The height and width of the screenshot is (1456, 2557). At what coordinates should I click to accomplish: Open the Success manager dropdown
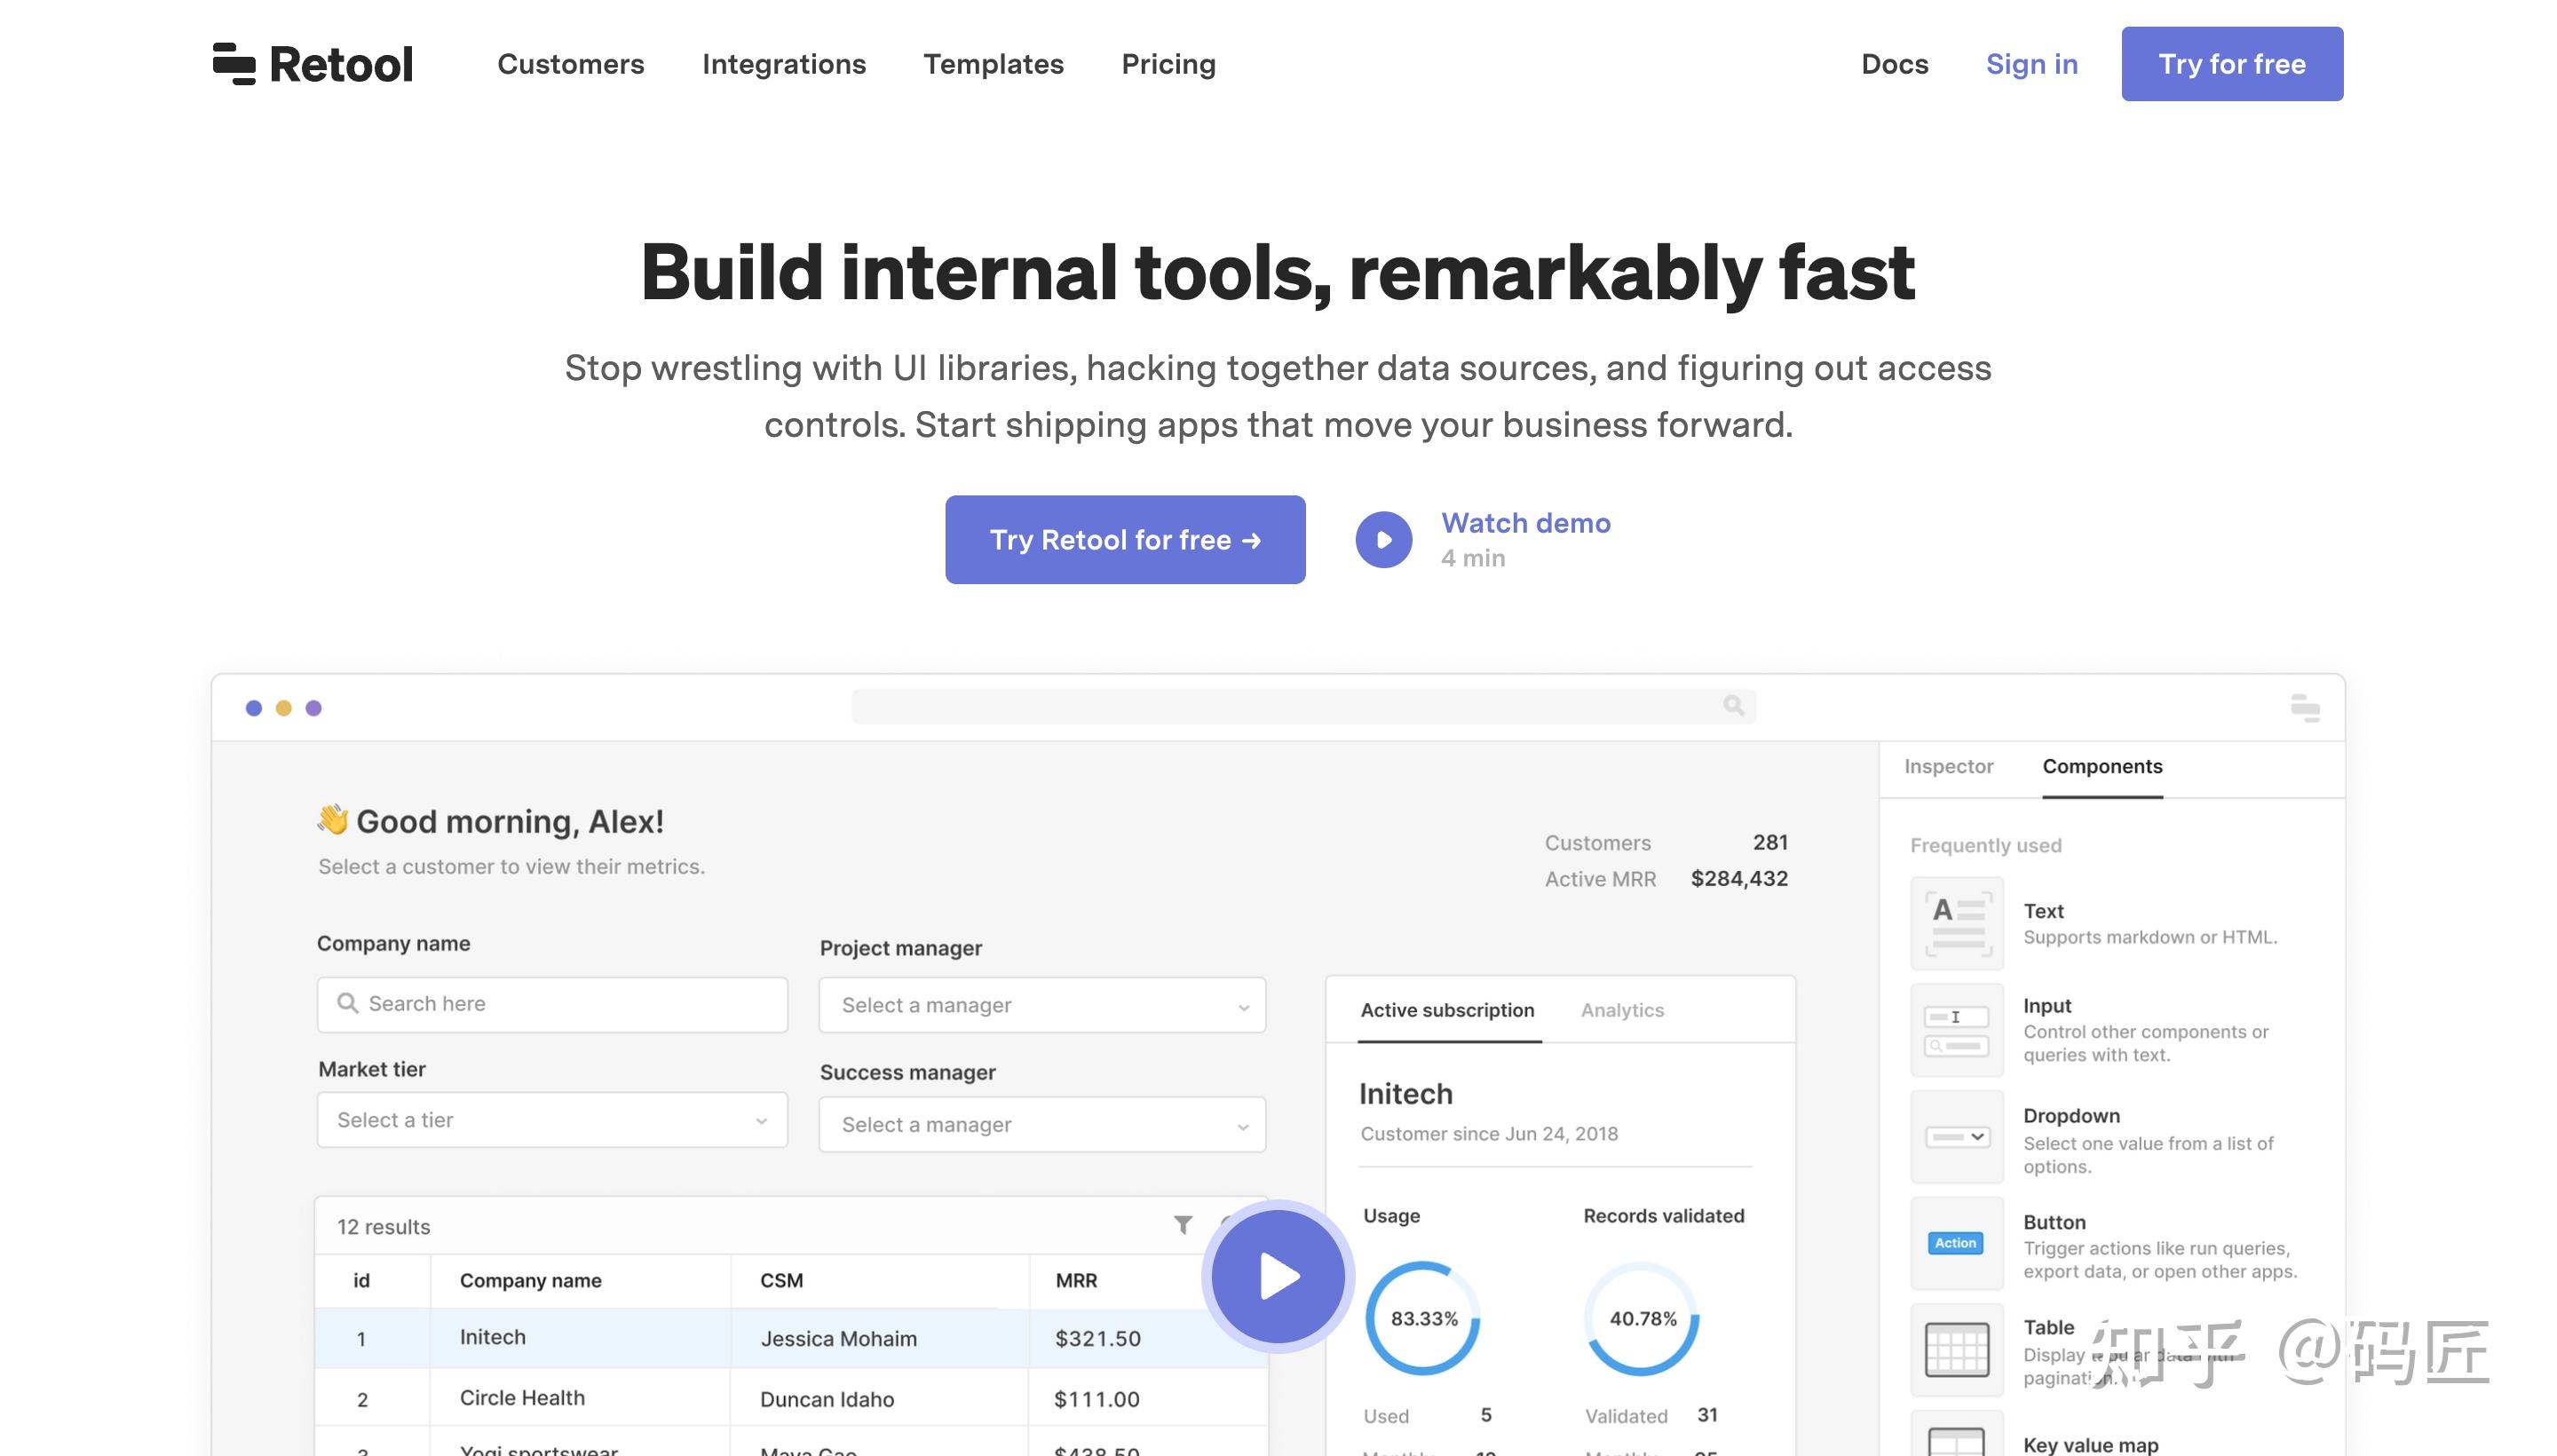coord(1041,1125)
